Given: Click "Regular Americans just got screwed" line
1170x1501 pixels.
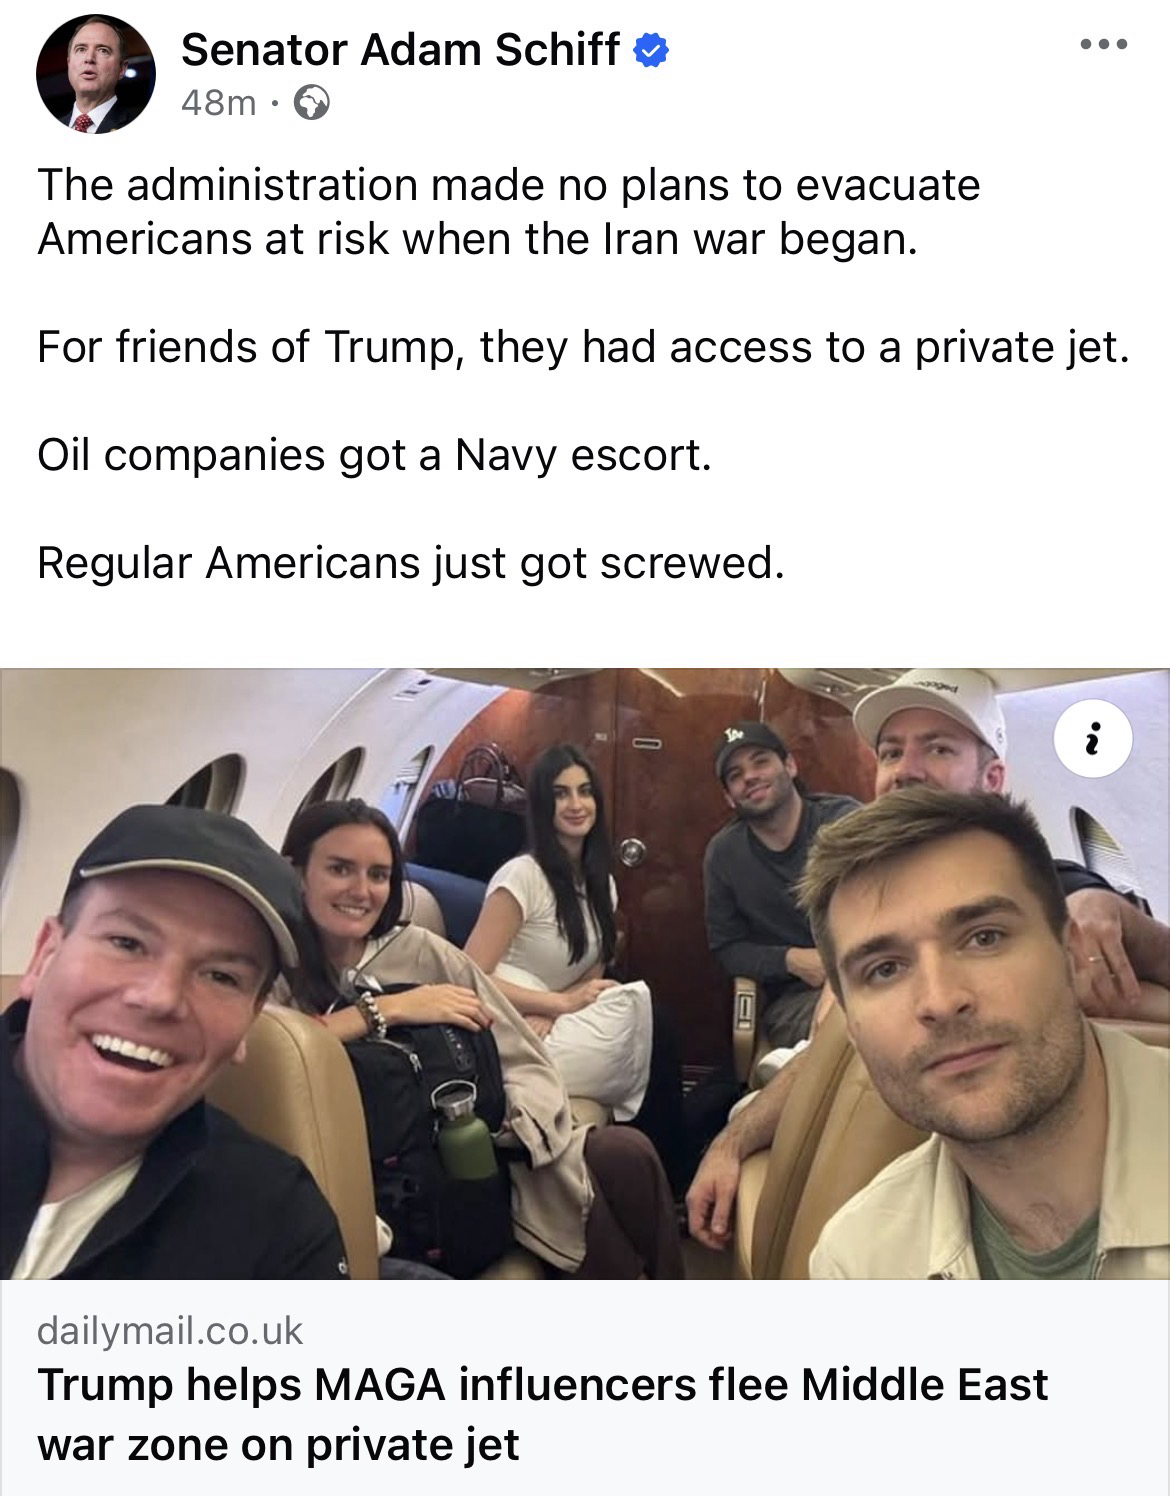Looking at the screenshot, I should click(x=410, y=563).
